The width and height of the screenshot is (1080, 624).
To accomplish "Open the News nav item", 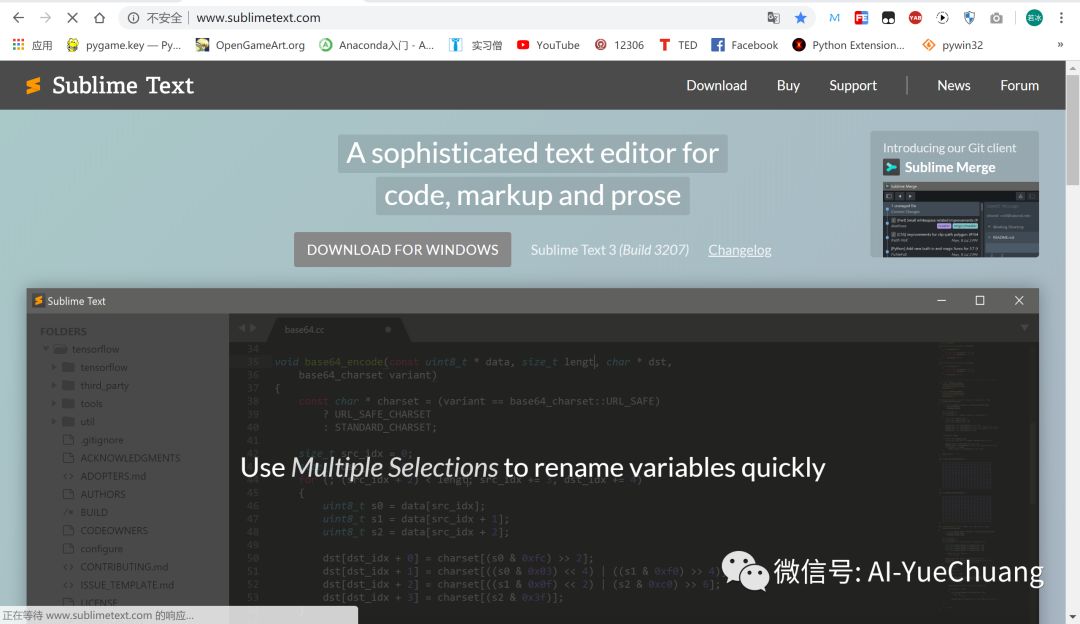I will (x=953, y=85).
